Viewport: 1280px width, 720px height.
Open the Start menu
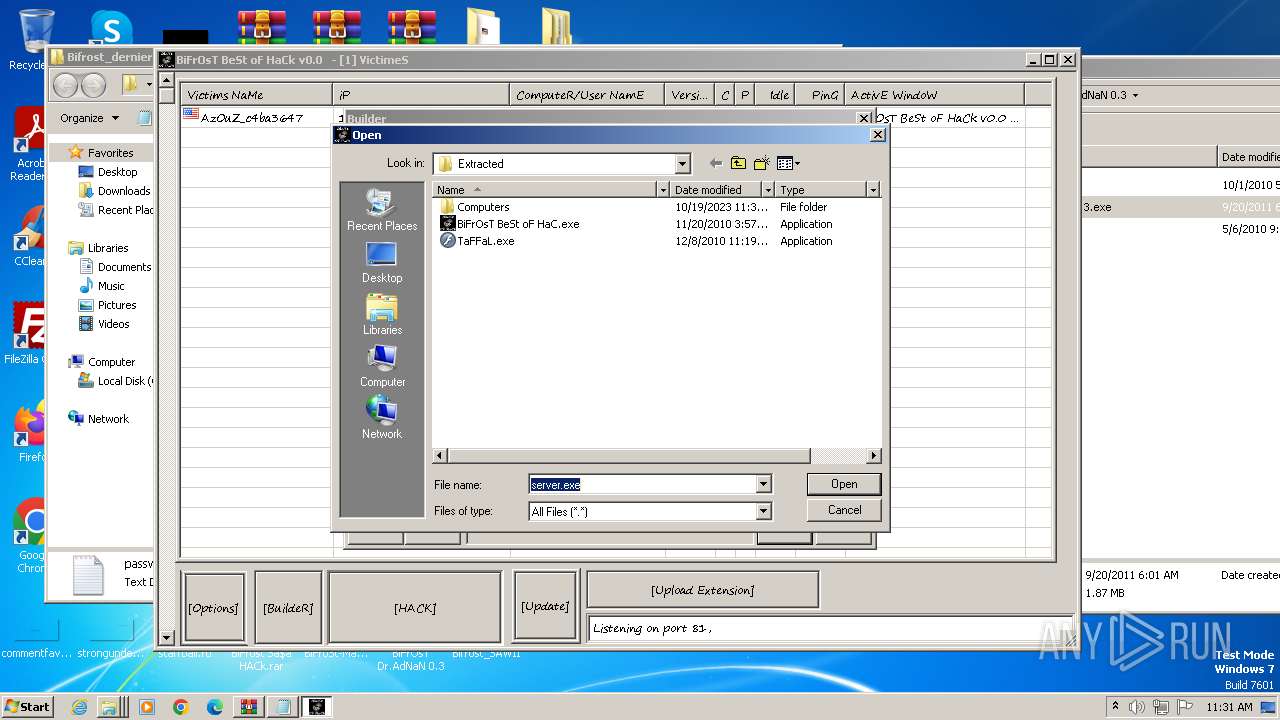coord(27,706)
